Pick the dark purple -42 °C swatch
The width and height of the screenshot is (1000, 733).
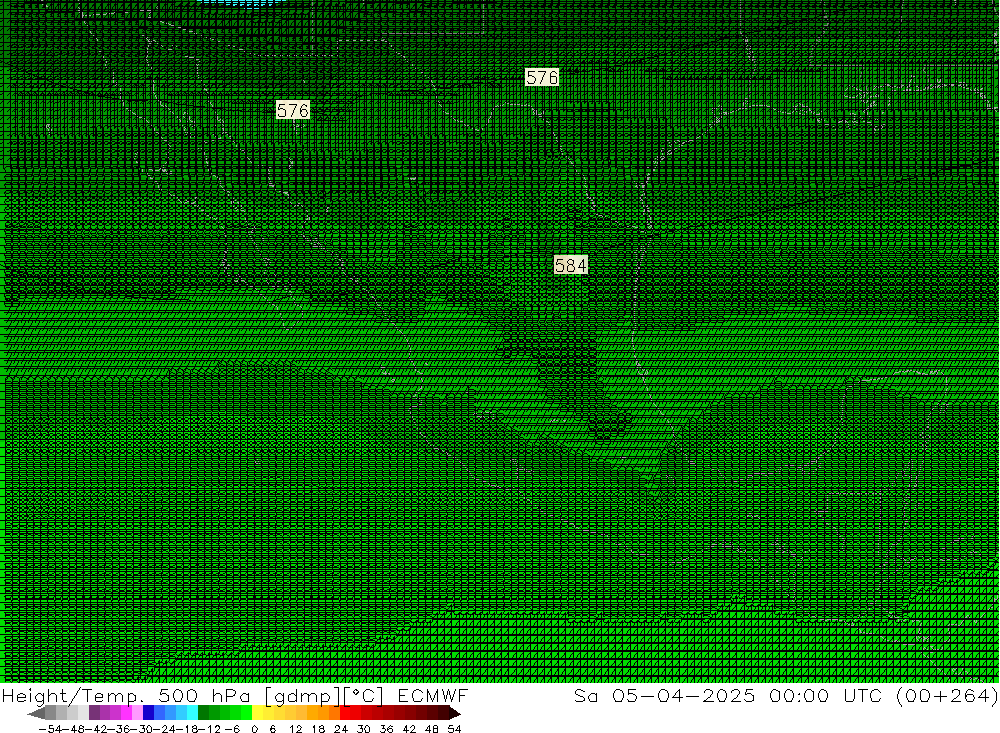click(94, 713)
